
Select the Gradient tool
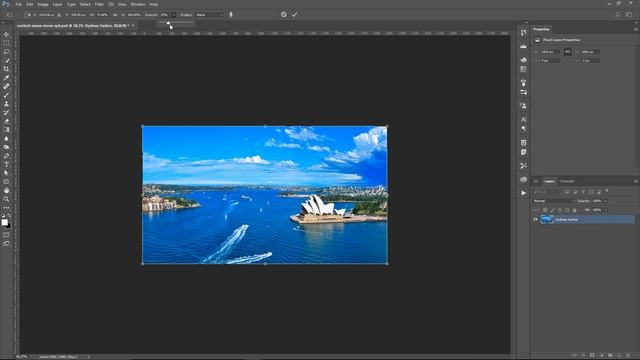coord(6,130)
